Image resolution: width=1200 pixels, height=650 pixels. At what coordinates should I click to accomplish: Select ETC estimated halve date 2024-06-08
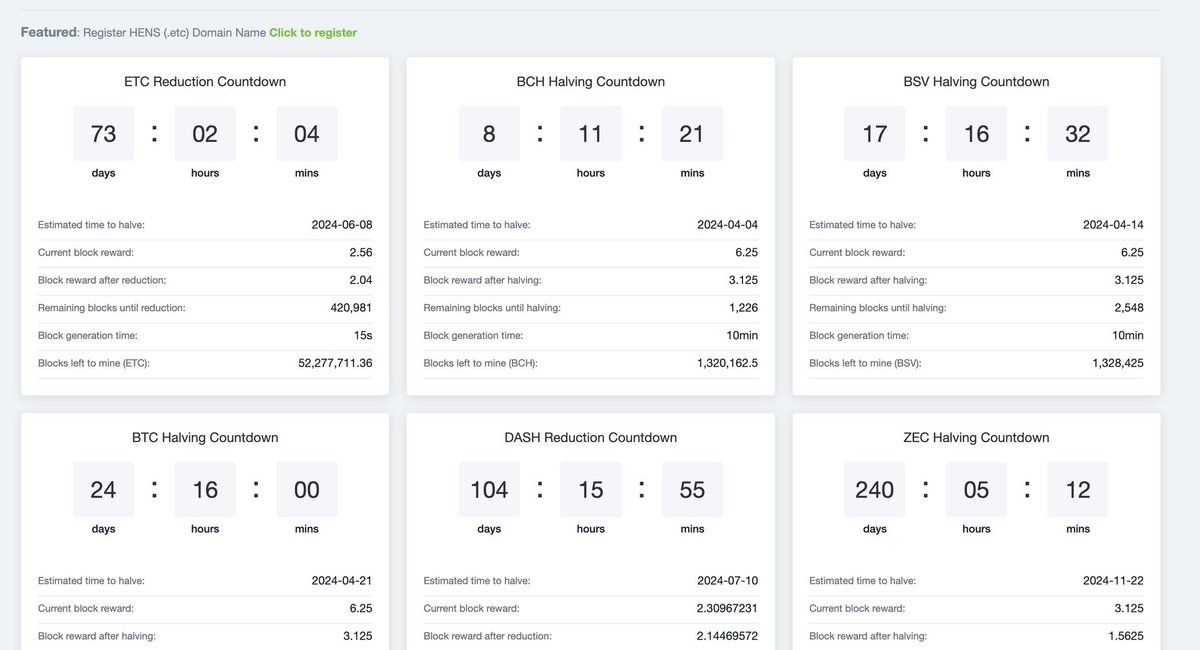pos(342,225)
